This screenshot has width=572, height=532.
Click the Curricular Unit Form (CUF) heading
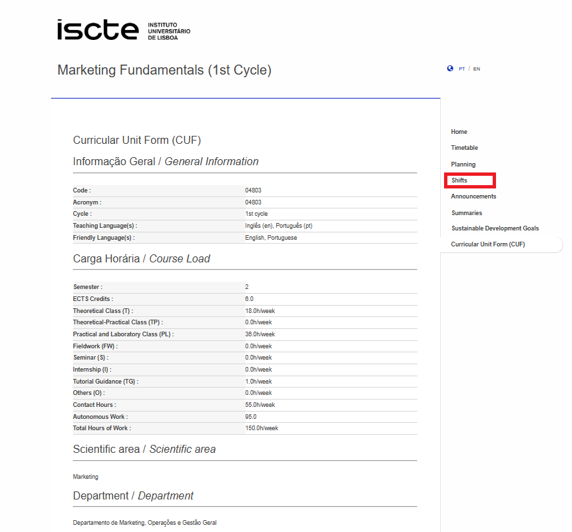click(137, 140)
